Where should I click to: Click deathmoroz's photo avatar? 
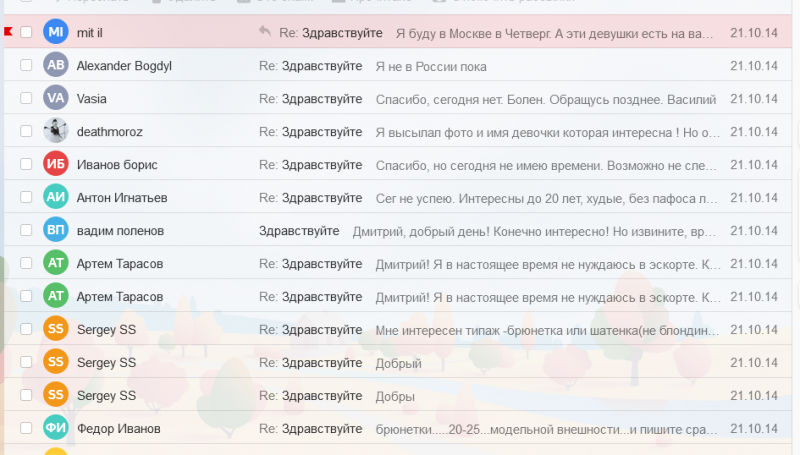56,131
